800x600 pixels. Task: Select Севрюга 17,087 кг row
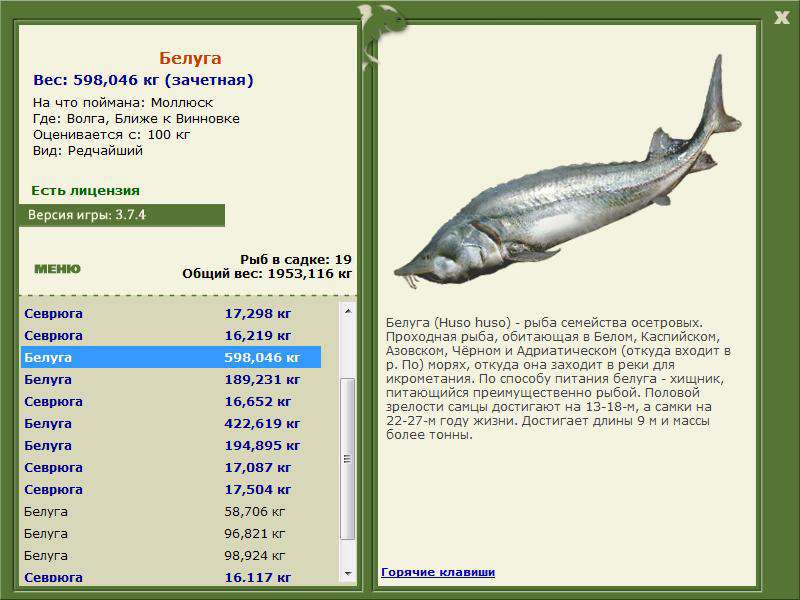click(171, 467)
